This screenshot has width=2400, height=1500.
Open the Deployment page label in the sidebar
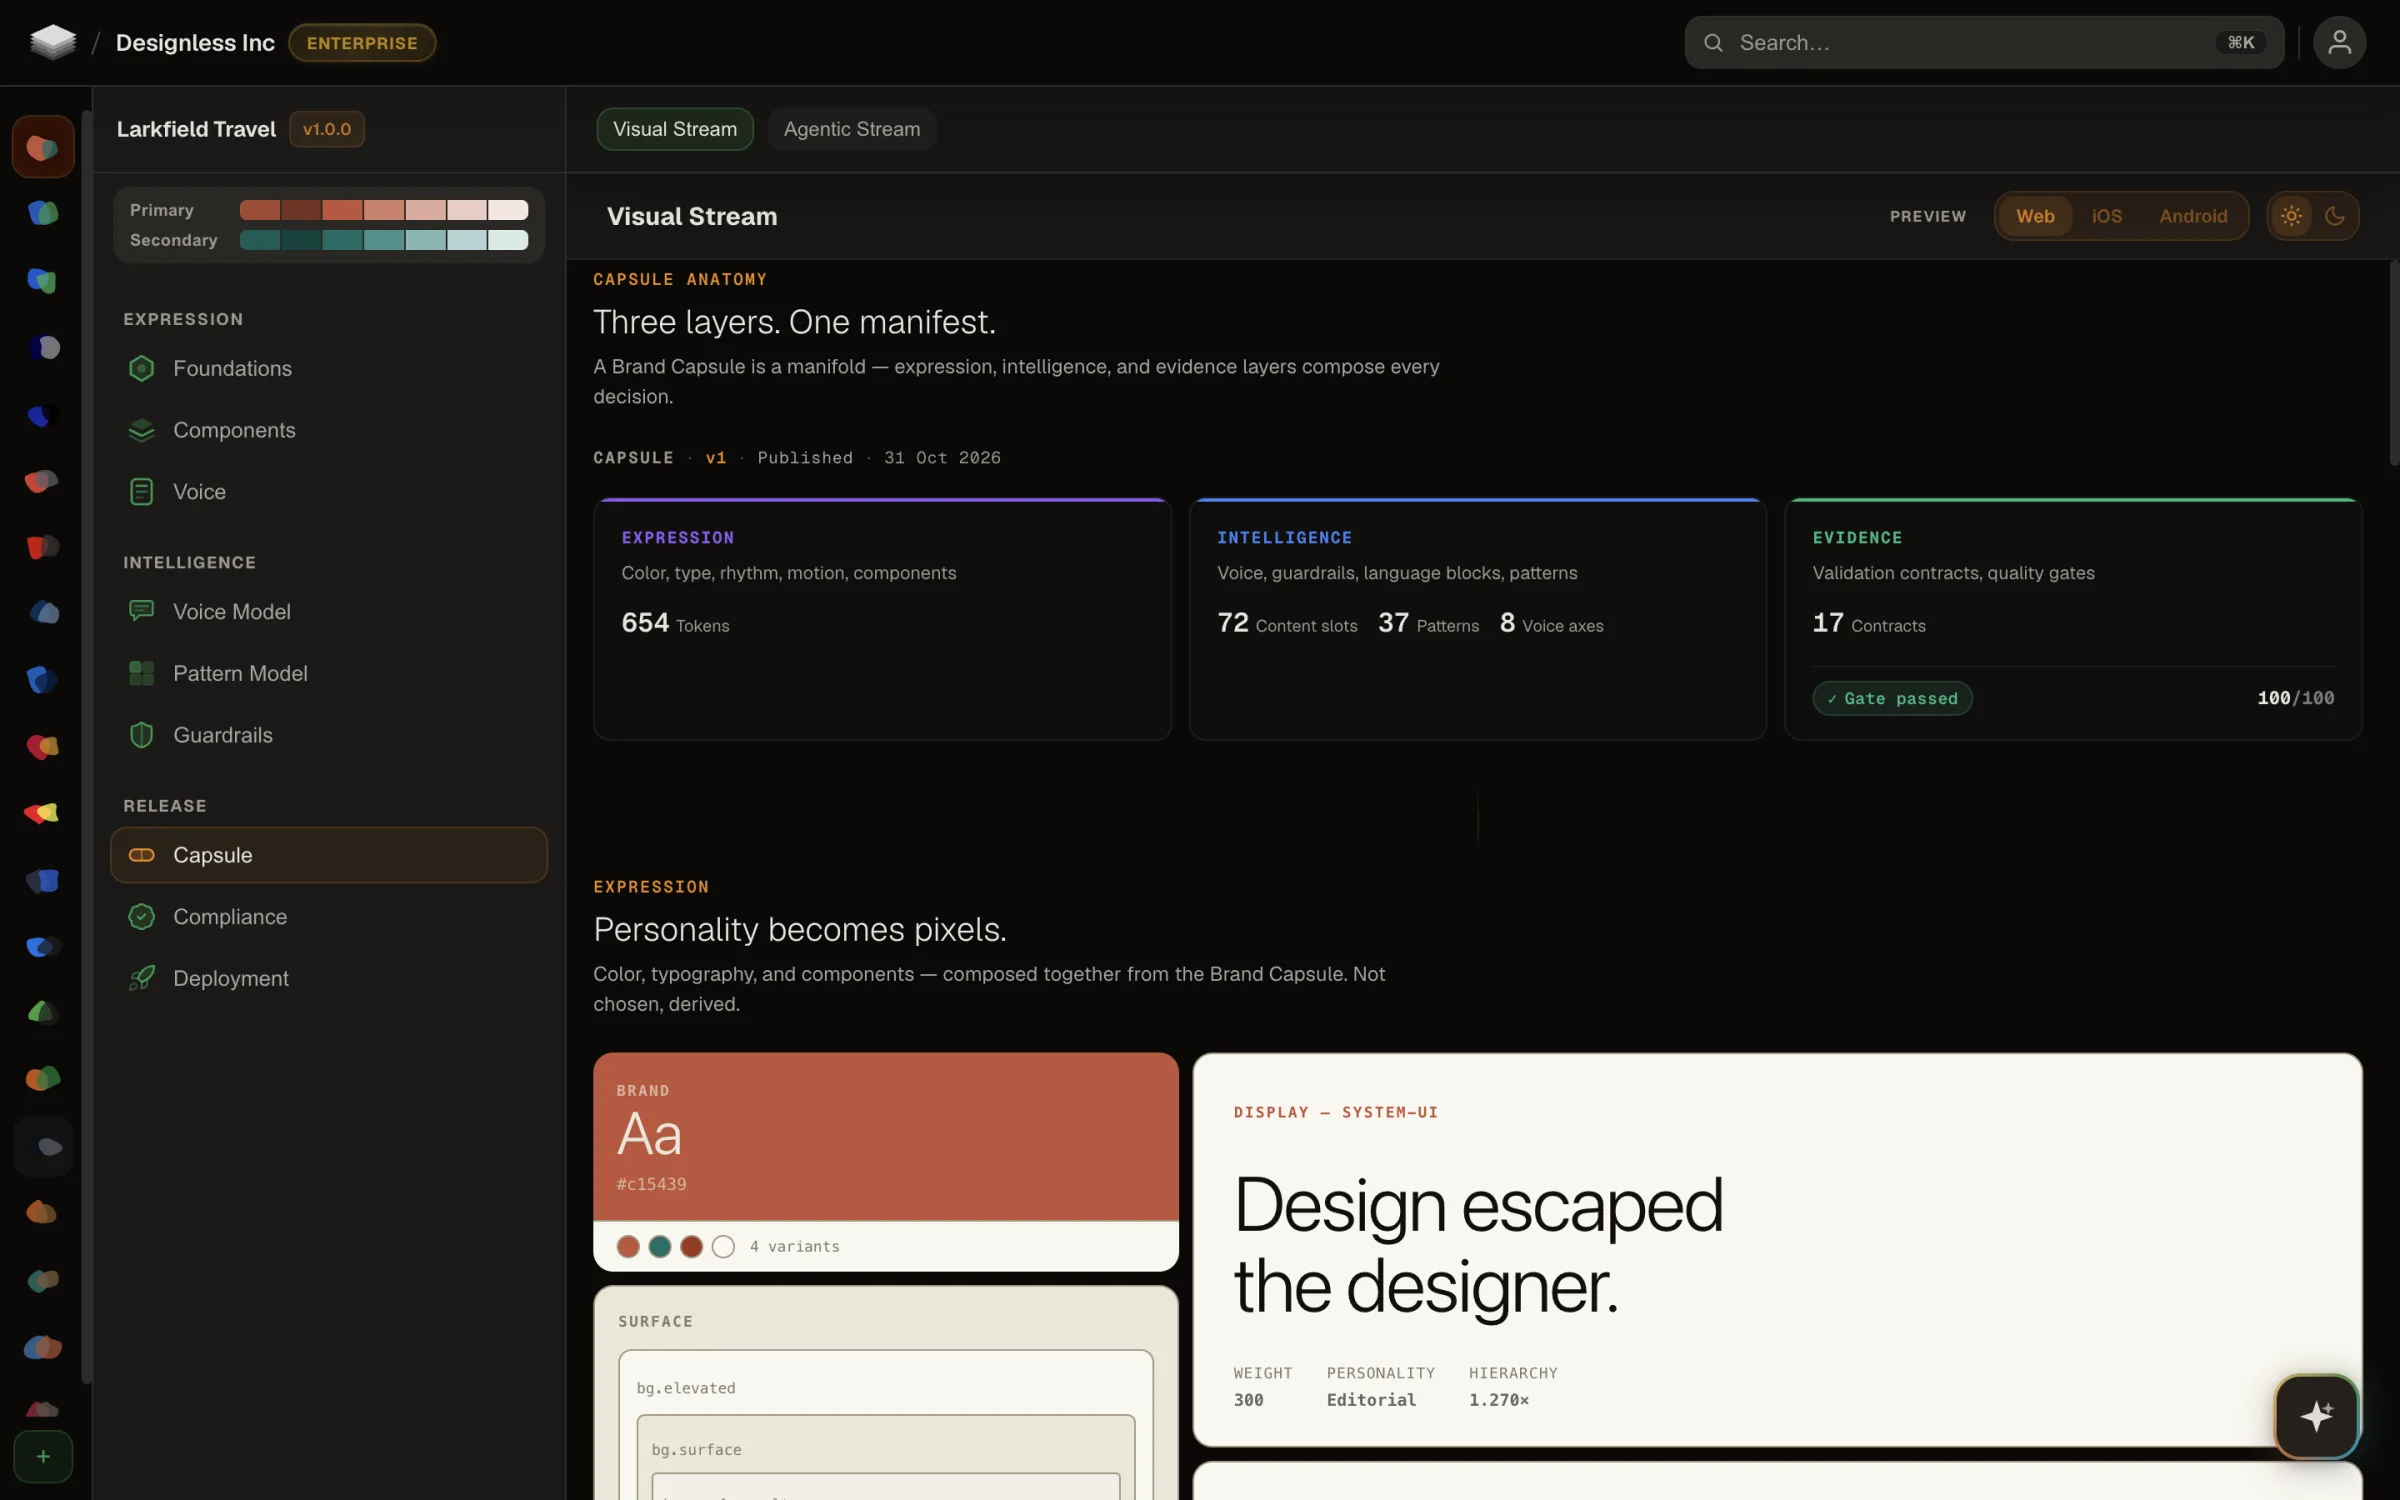[x=231, y=978]
